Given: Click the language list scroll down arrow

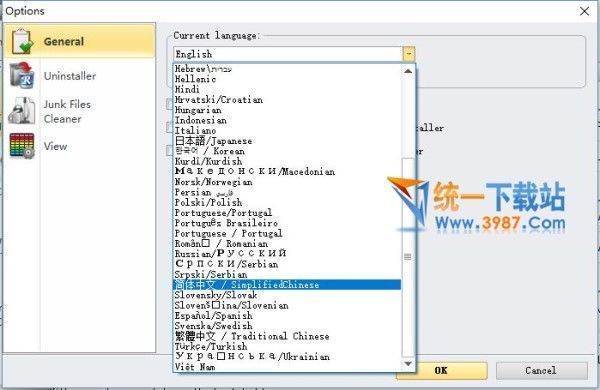Looking at the screenshot, I should (x=408, y=364).
